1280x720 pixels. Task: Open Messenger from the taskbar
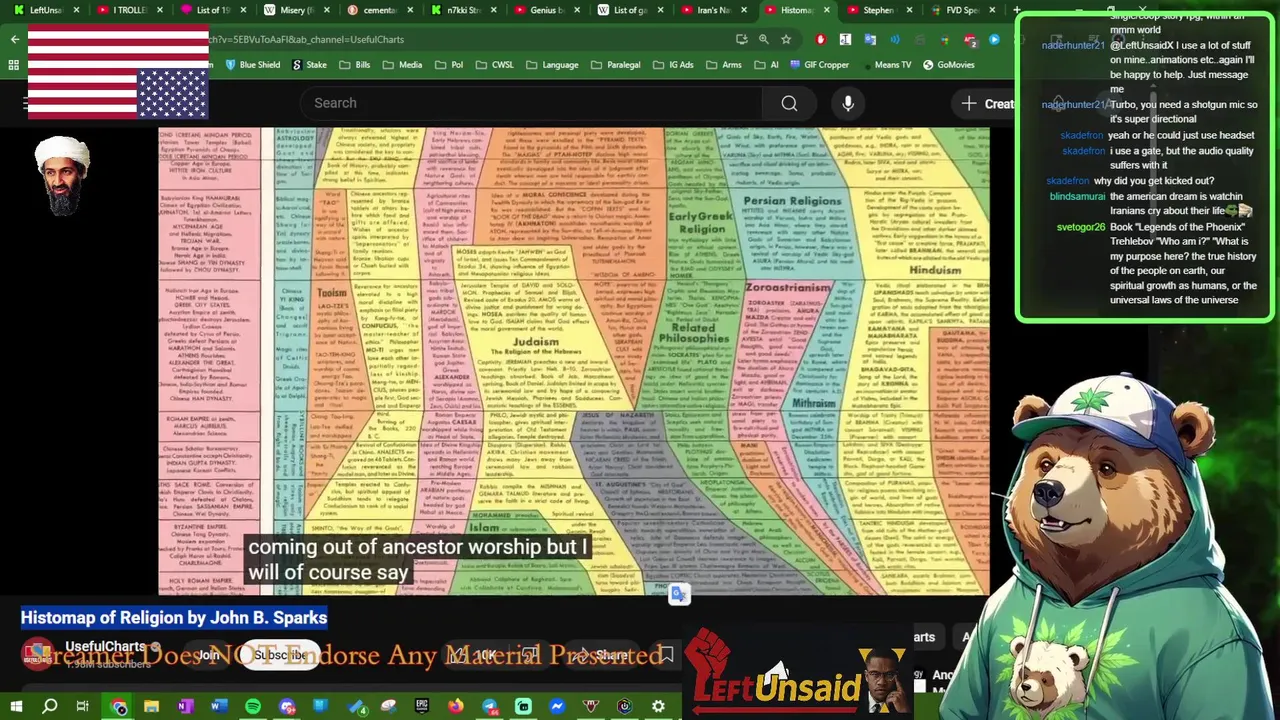point(557,707)
